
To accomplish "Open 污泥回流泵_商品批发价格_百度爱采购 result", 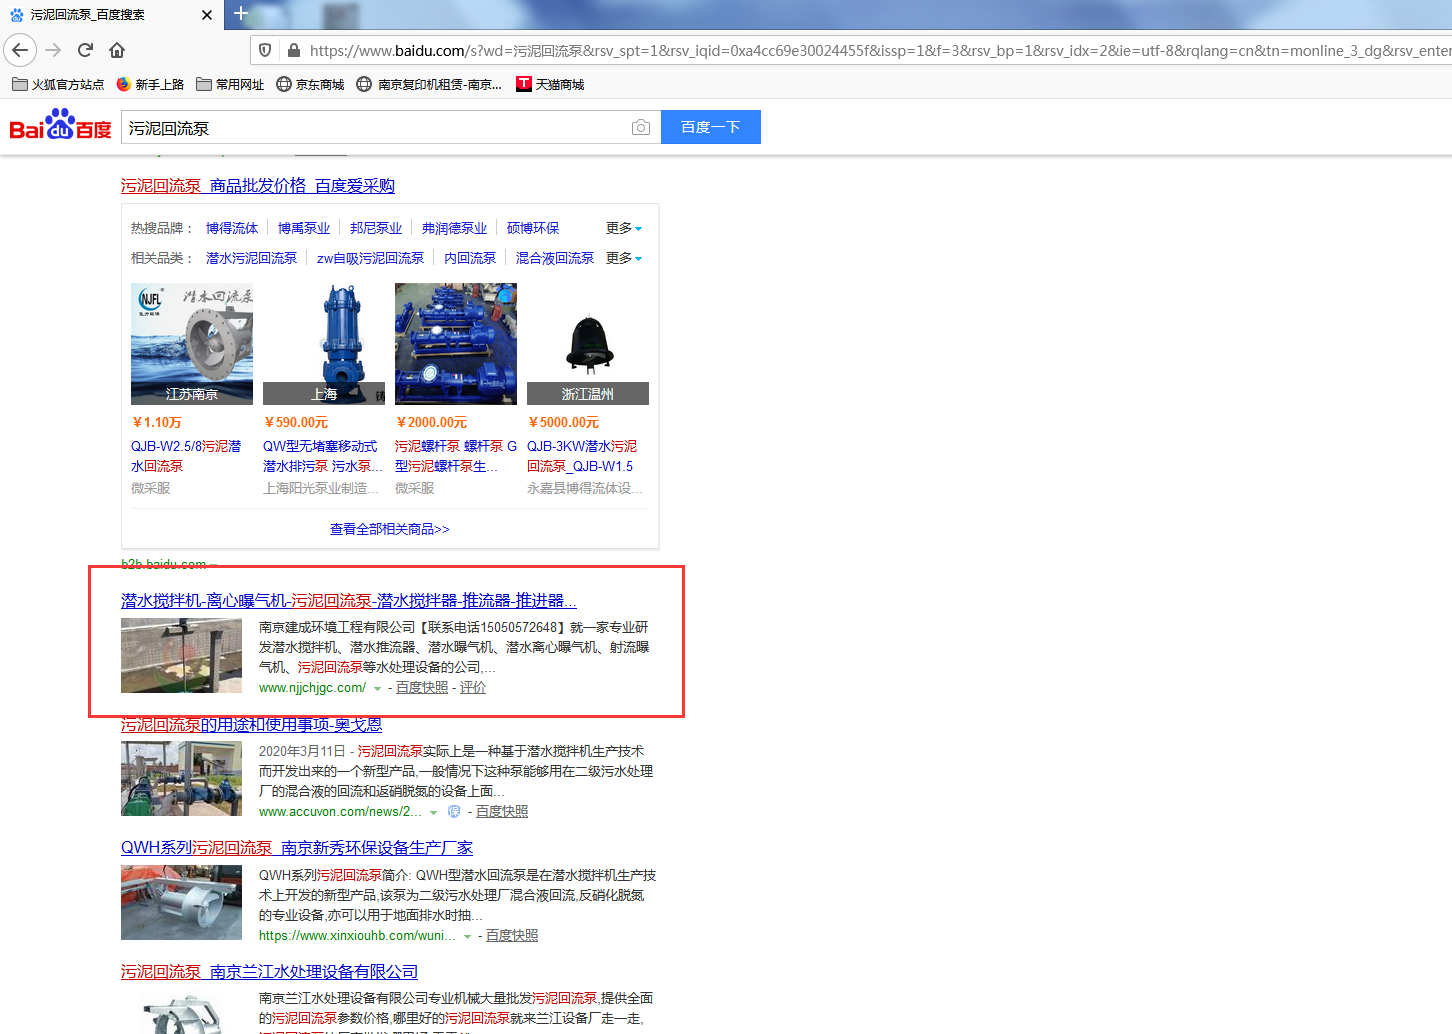I will (258, 186).
